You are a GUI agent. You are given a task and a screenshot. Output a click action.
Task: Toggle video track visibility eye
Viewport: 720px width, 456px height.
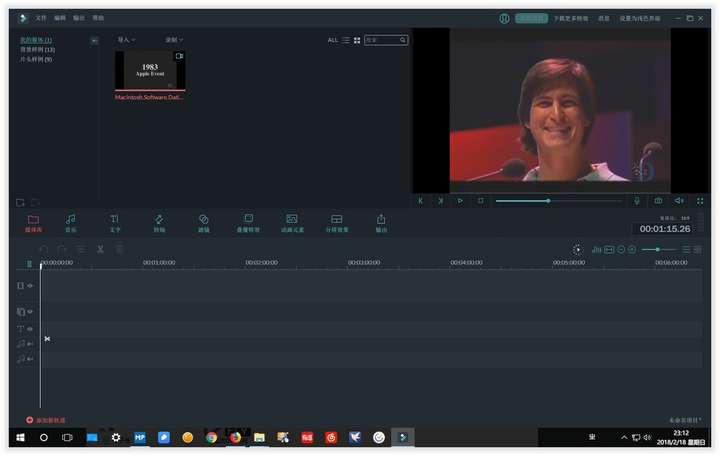click(x=30, y=286)
